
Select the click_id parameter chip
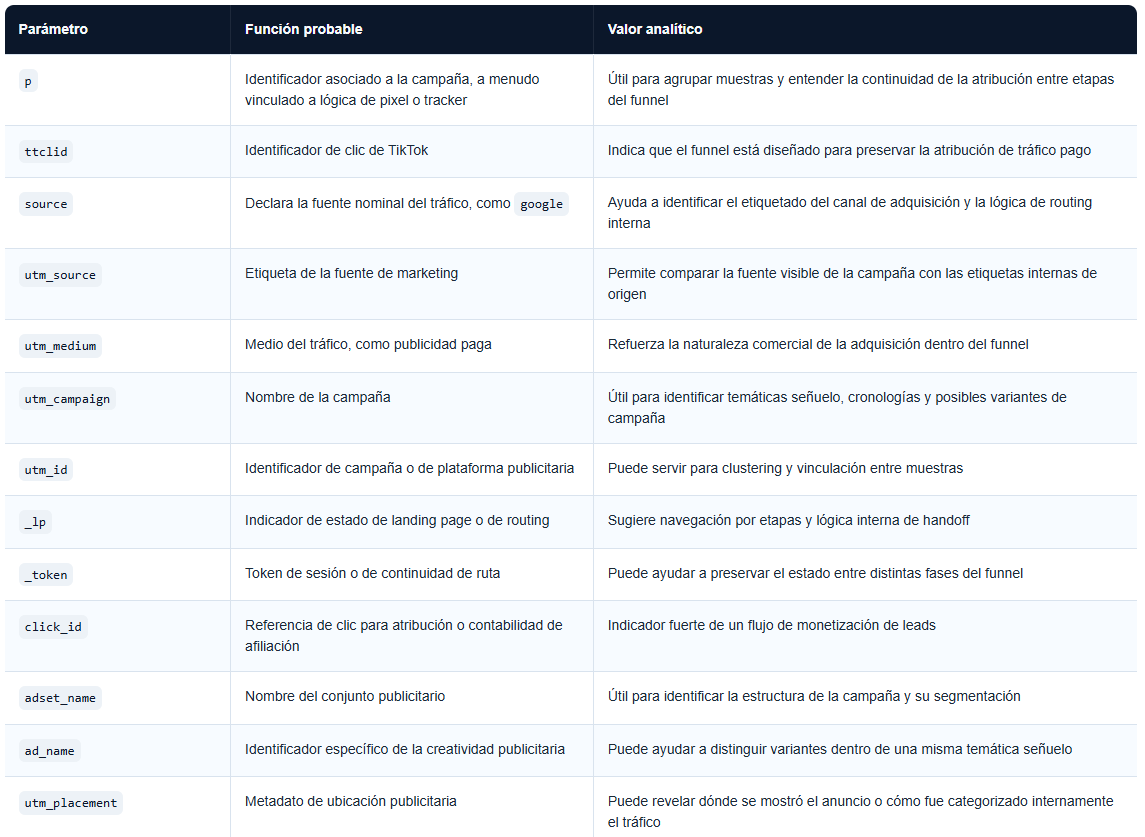(x=53, y=627)
